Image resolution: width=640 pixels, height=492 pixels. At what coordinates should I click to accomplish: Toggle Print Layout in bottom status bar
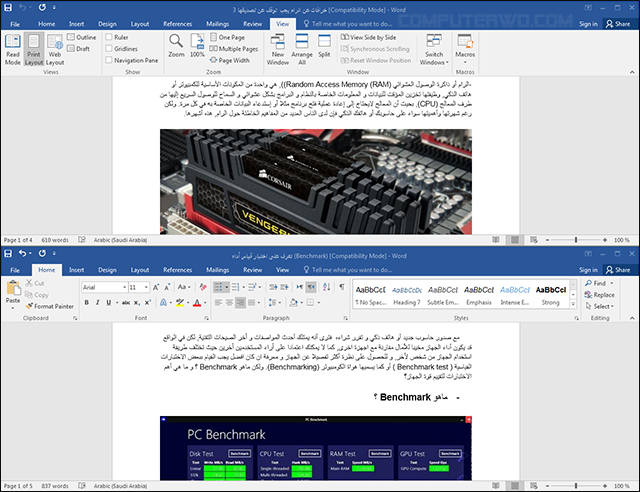[515, 486]
